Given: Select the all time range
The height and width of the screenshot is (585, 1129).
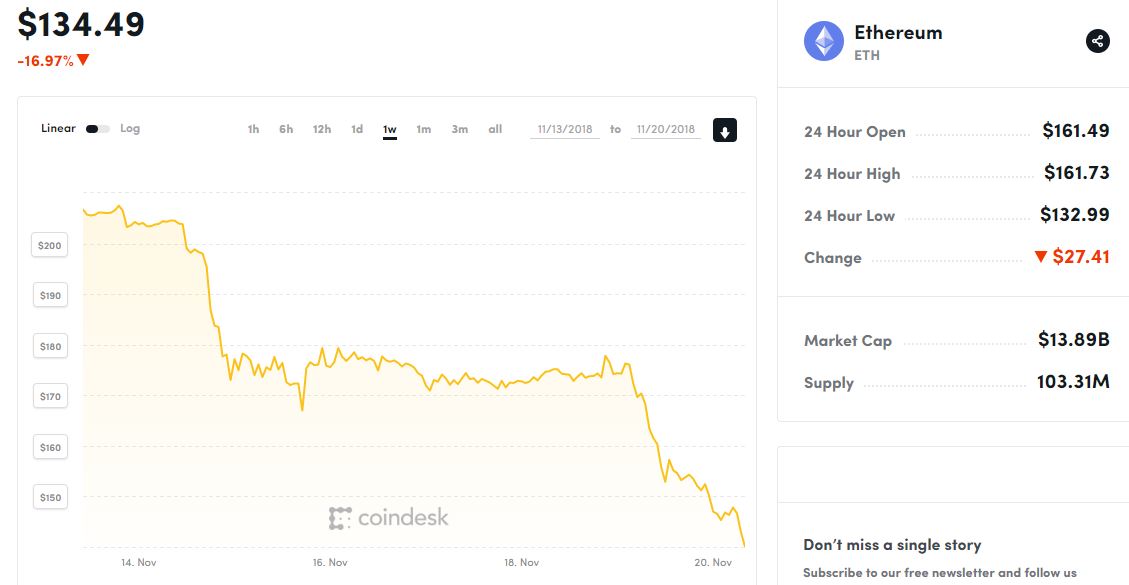Looking at the screenshot, I should (x=495, y=130).
